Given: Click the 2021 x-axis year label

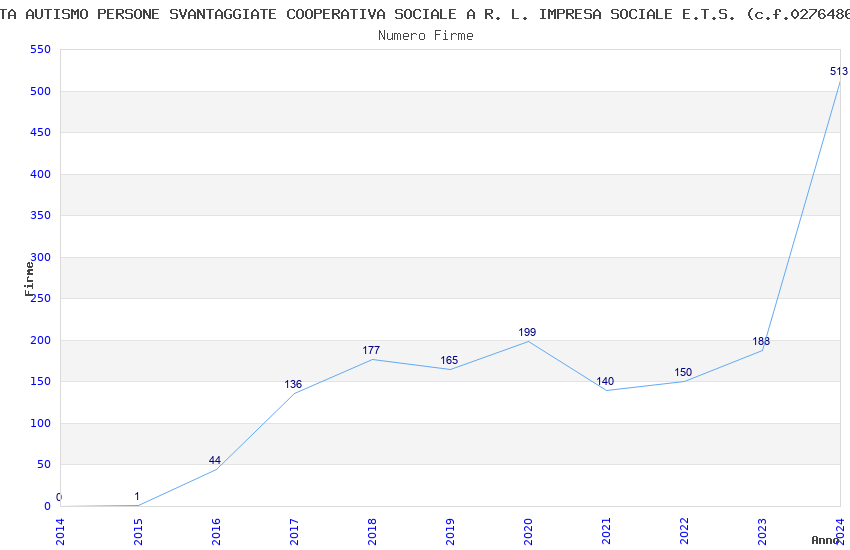Looking at the screenshot, I should (606, 532).
